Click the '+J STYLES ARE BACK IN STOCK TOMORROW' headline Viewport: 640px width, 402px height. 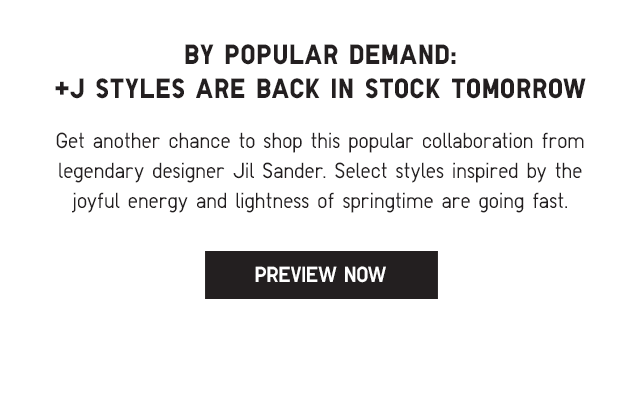(320, 89)
